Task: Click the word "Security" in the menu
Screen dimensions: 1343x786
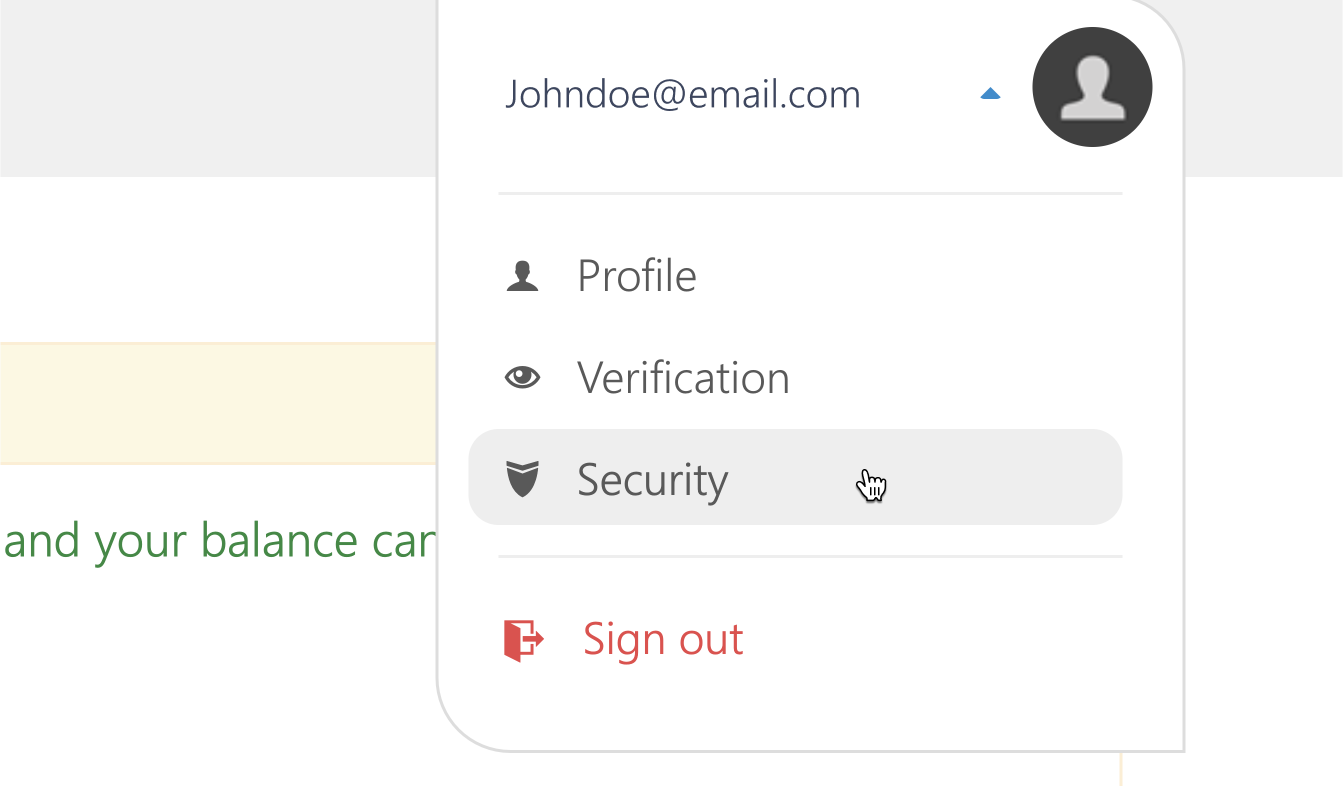Action: point(652,481)
